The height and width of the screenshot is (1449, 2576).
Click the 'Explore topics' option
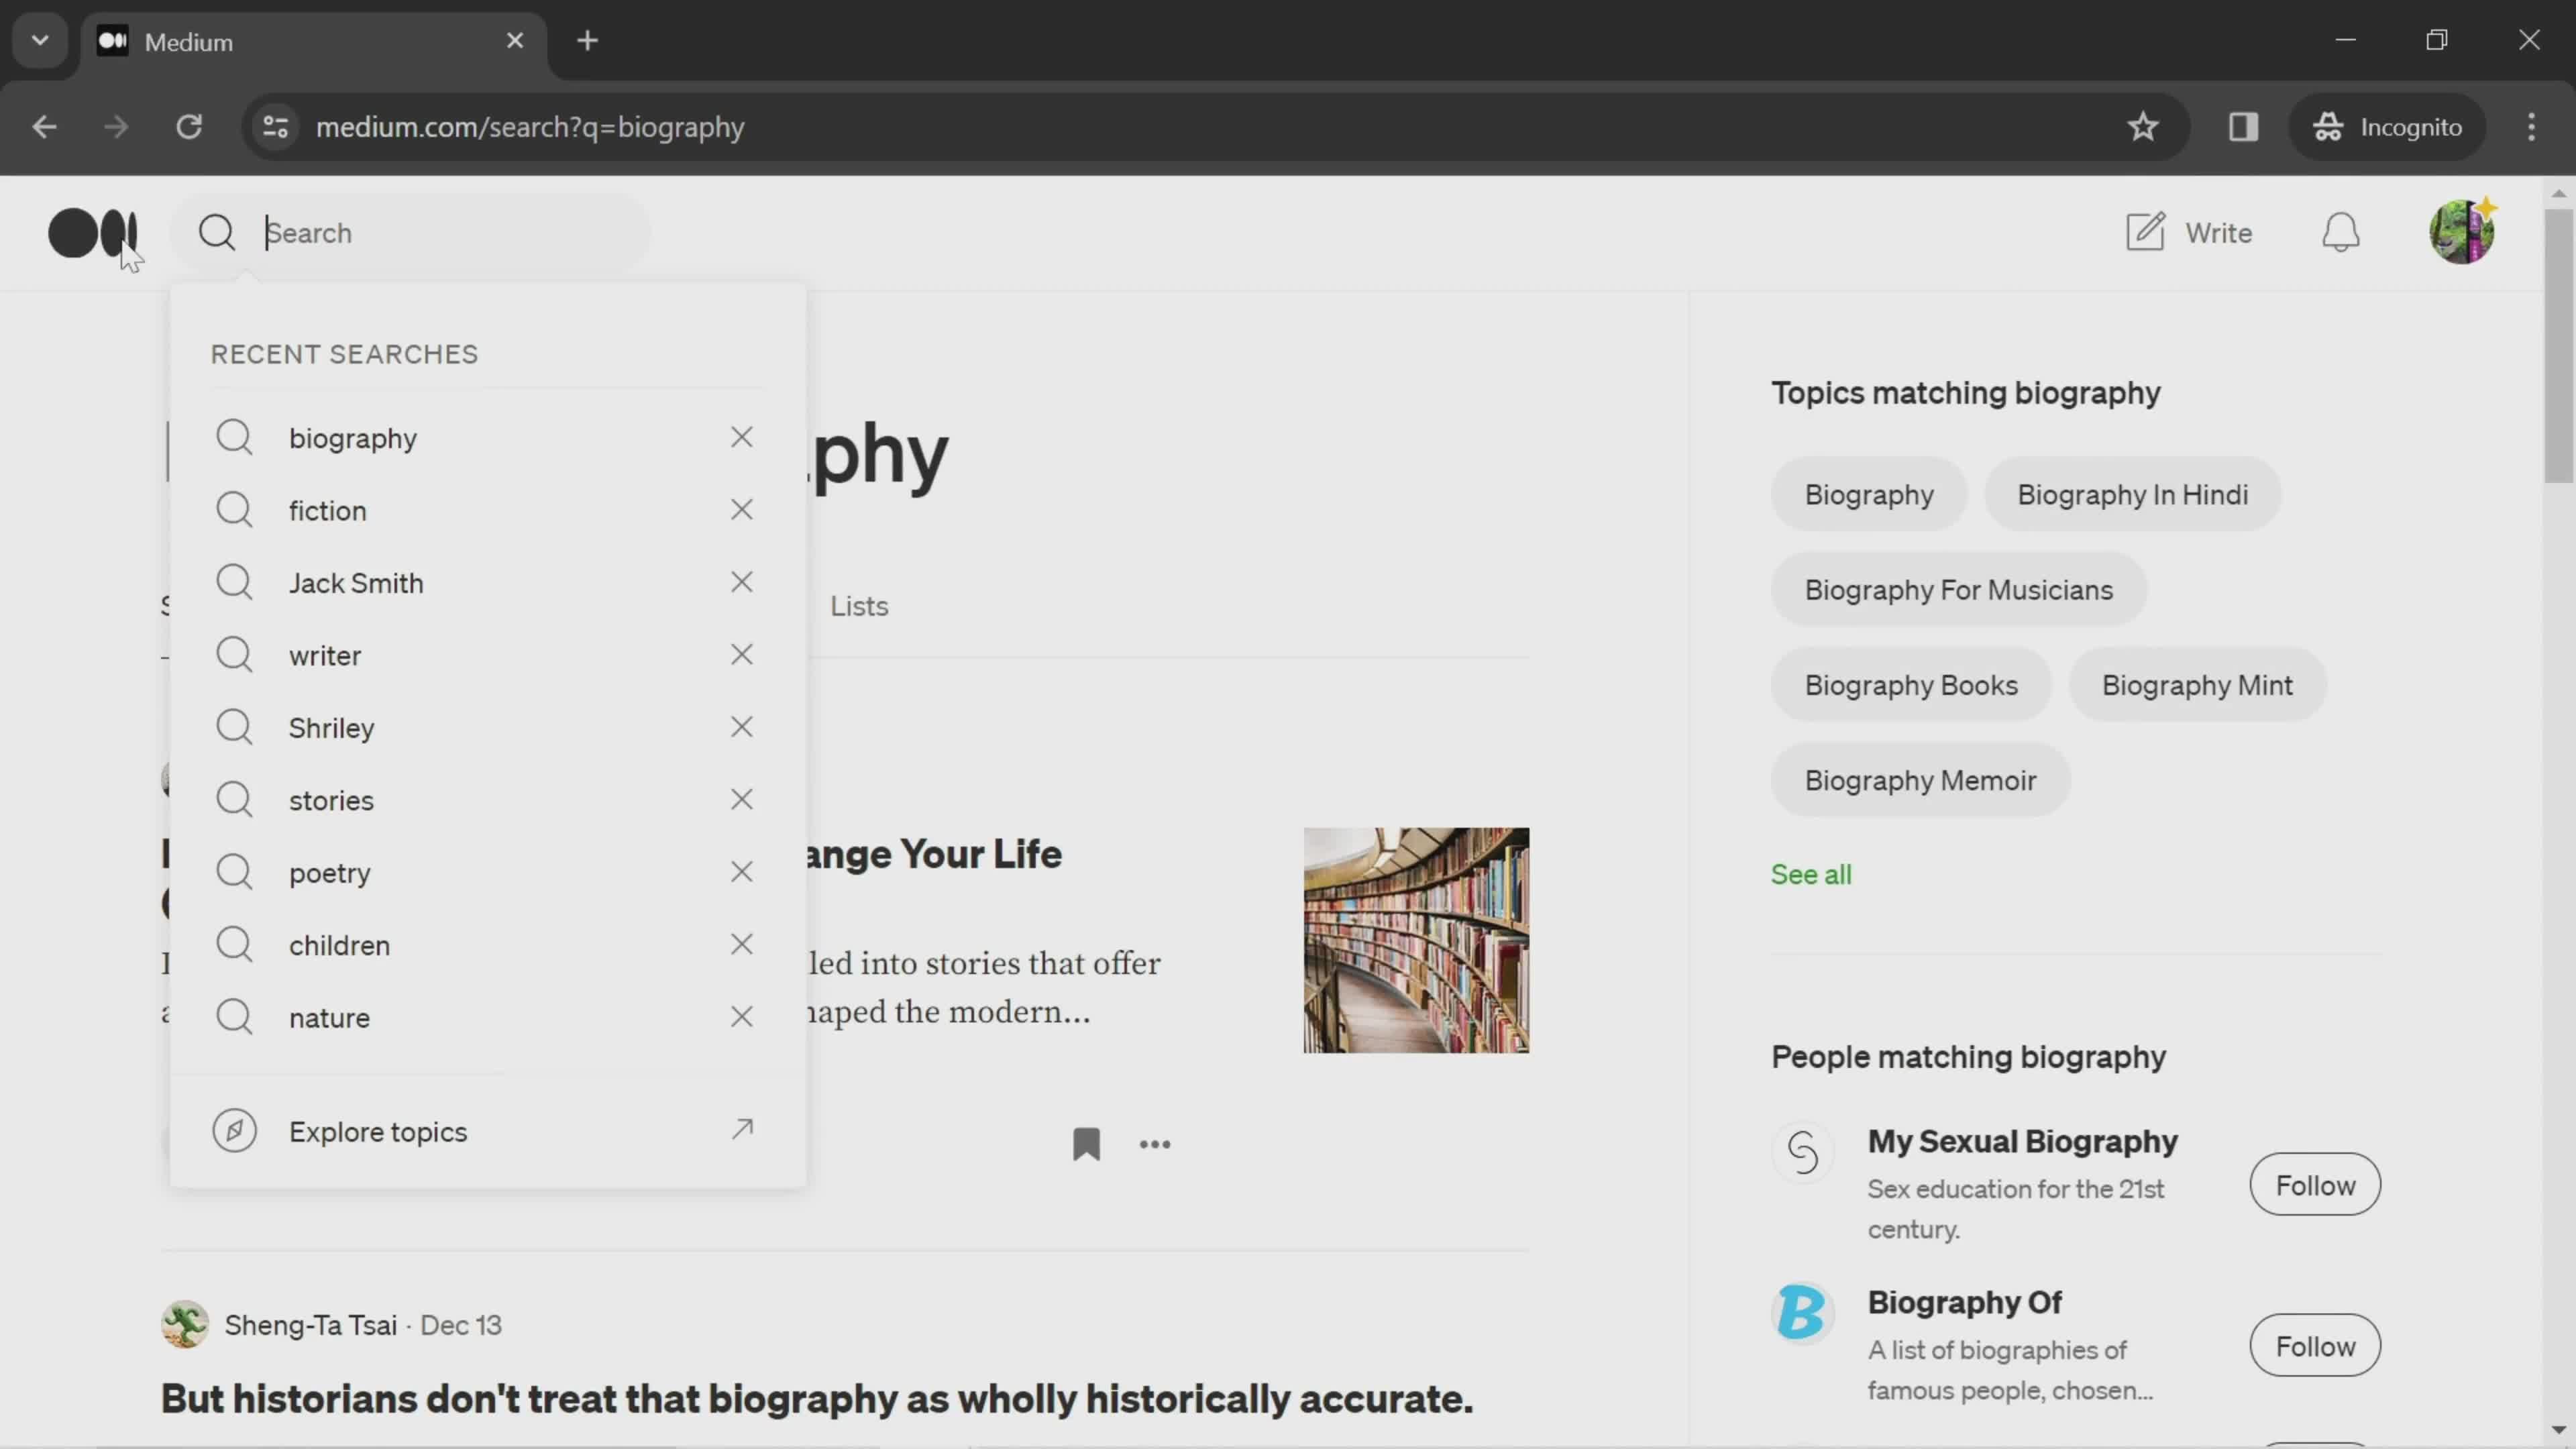377,1130
